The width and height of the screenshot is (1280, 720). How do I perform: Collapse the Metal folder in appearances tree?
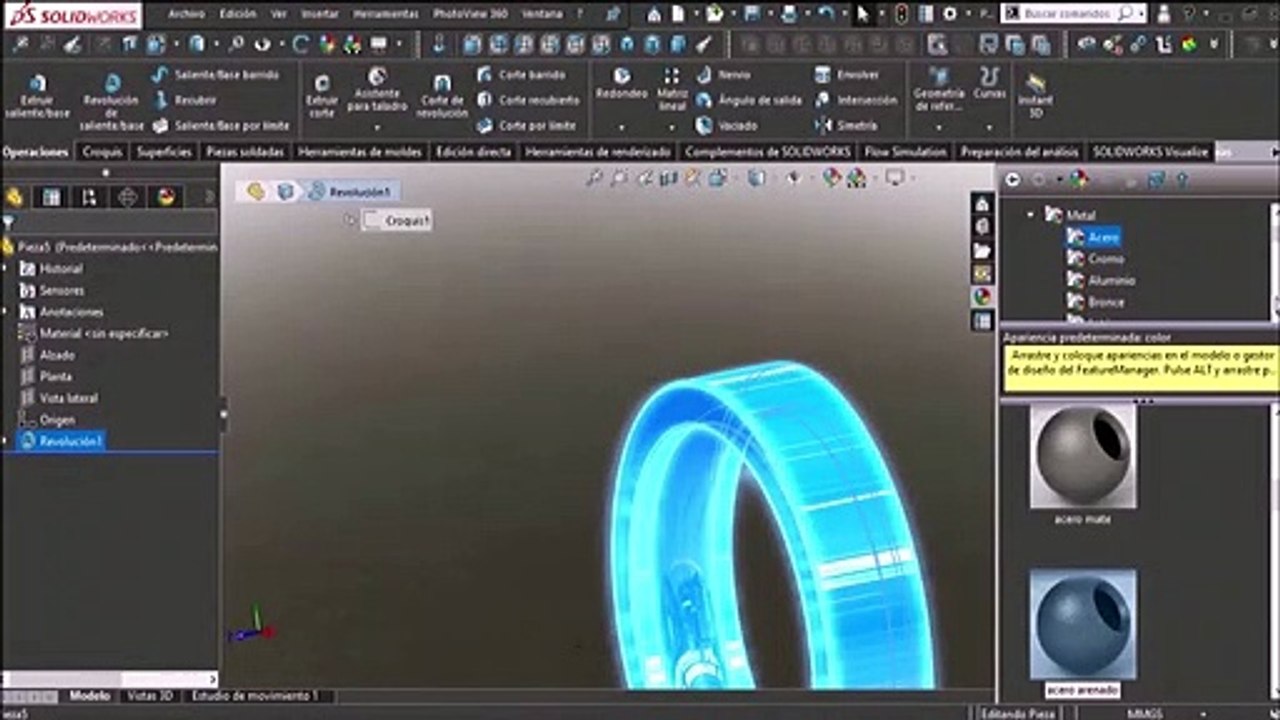tap(1031, 215)
